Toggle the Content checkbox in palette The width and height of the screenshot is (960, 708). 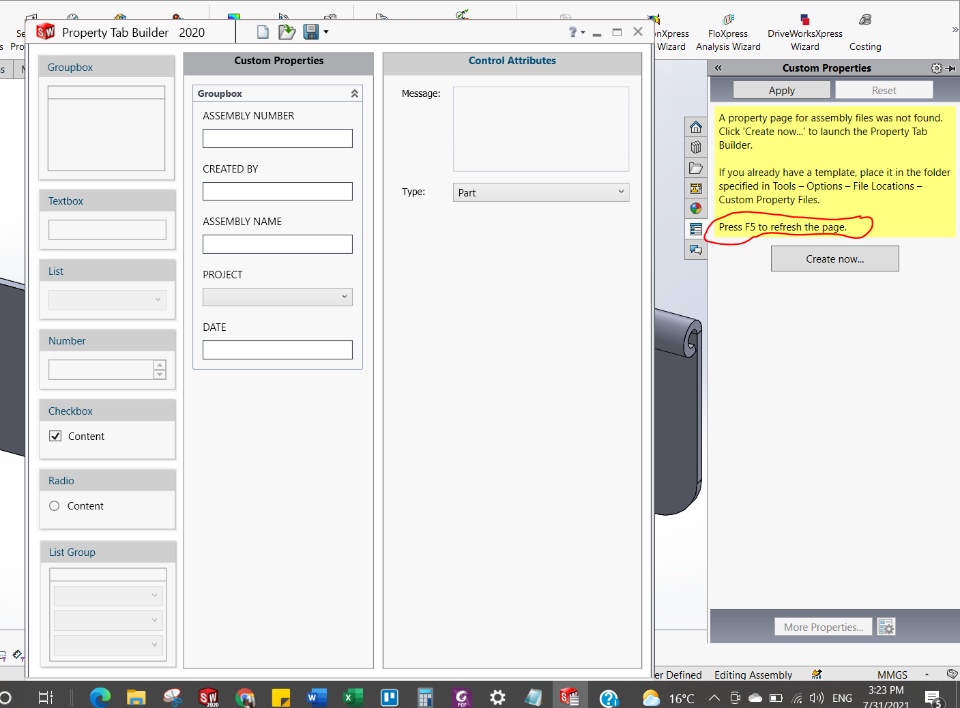point(55,436)
